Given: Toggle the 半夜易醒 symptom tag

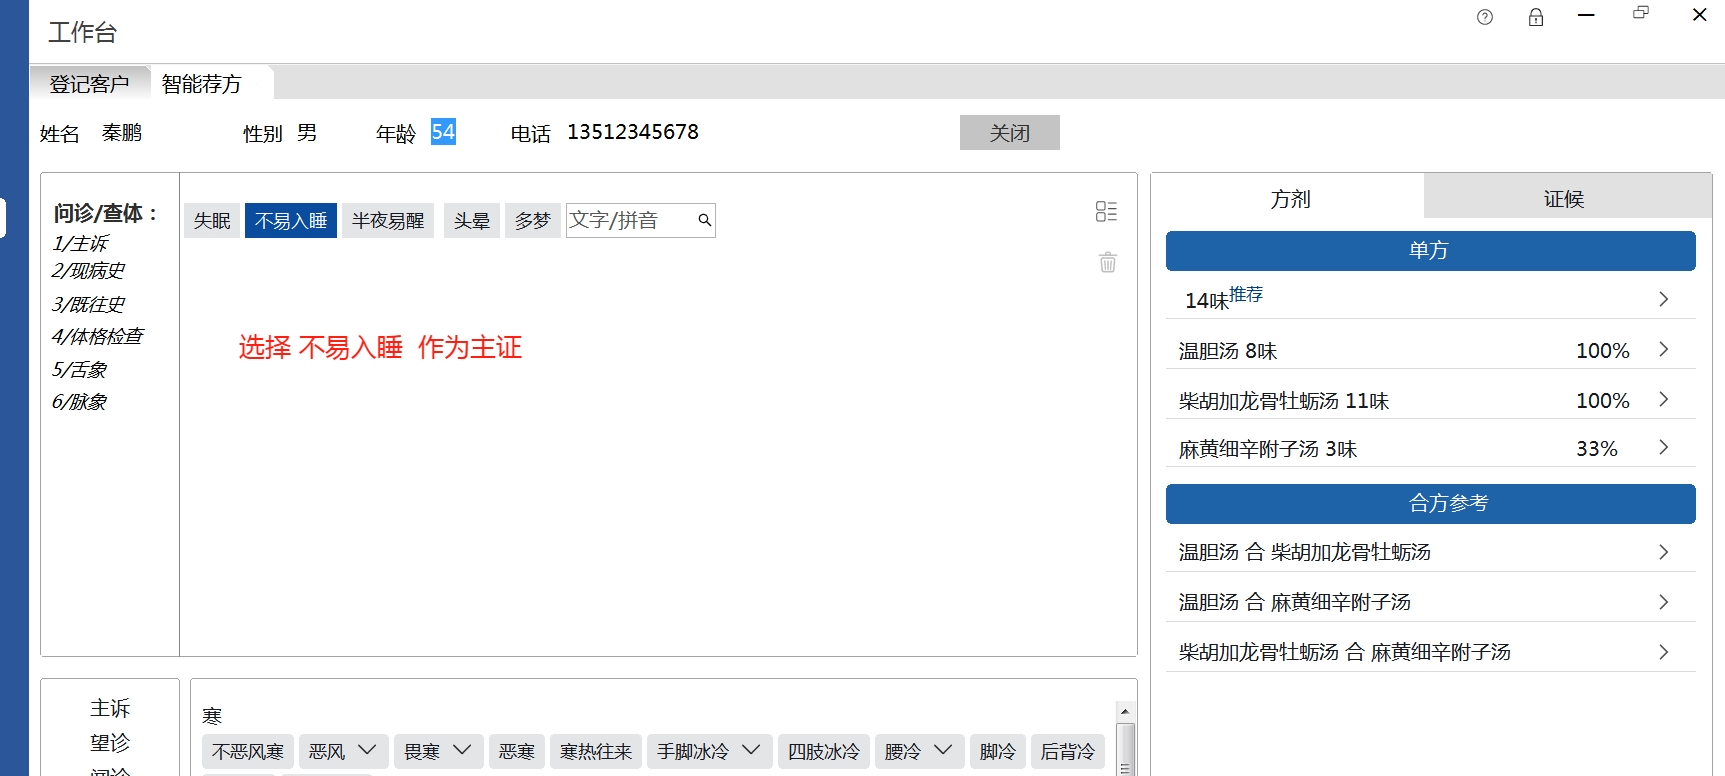Looking at the screenshot, I should [x=388, y=221].
